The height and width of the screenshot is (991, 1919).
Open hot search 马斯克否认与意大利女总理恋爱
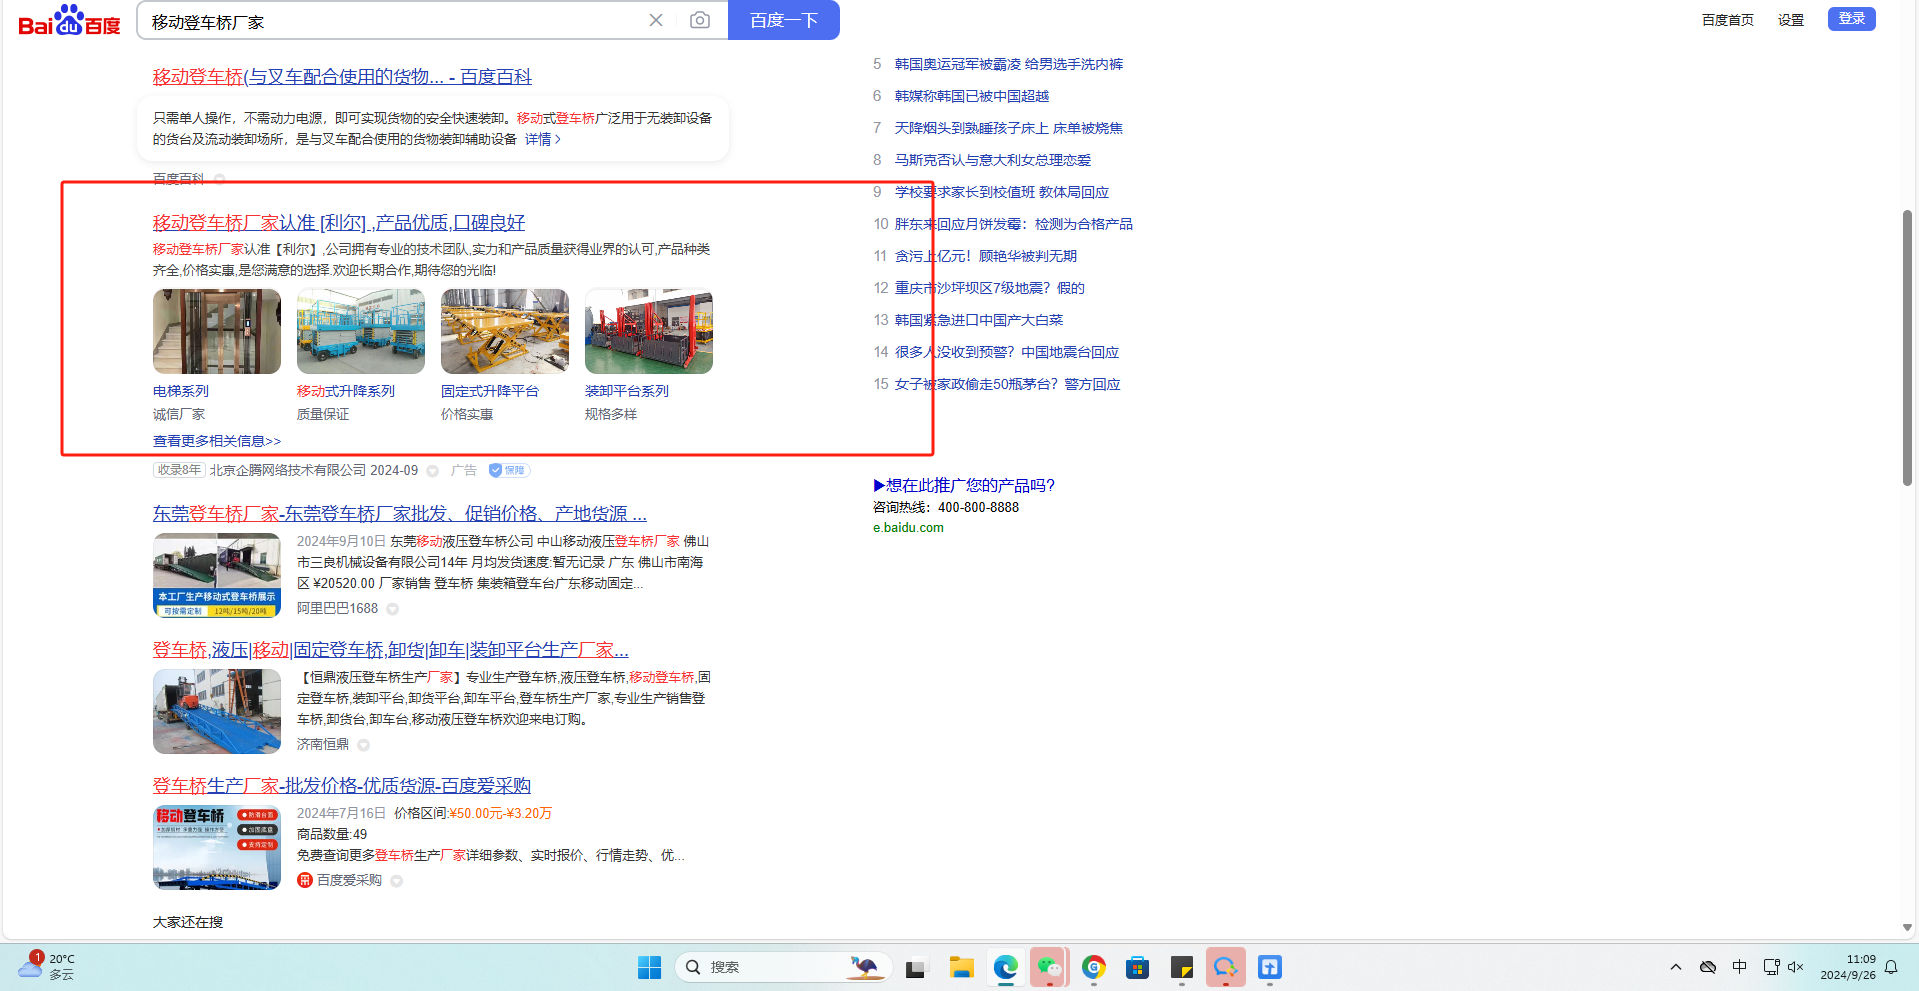[993, 160]
